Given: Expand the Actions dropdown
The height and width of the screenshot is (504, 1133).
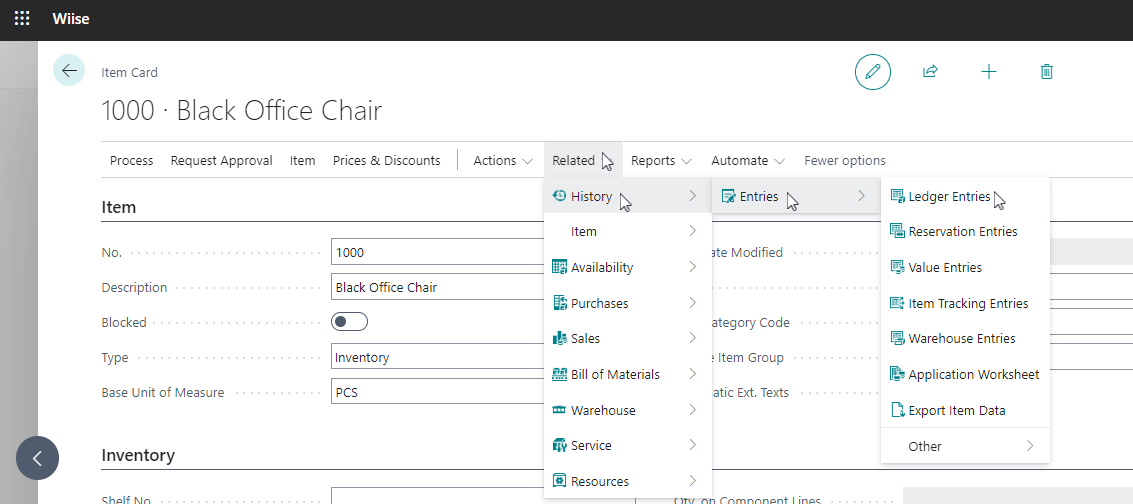Looking at the screenshot, I should (x=502, y=161).
